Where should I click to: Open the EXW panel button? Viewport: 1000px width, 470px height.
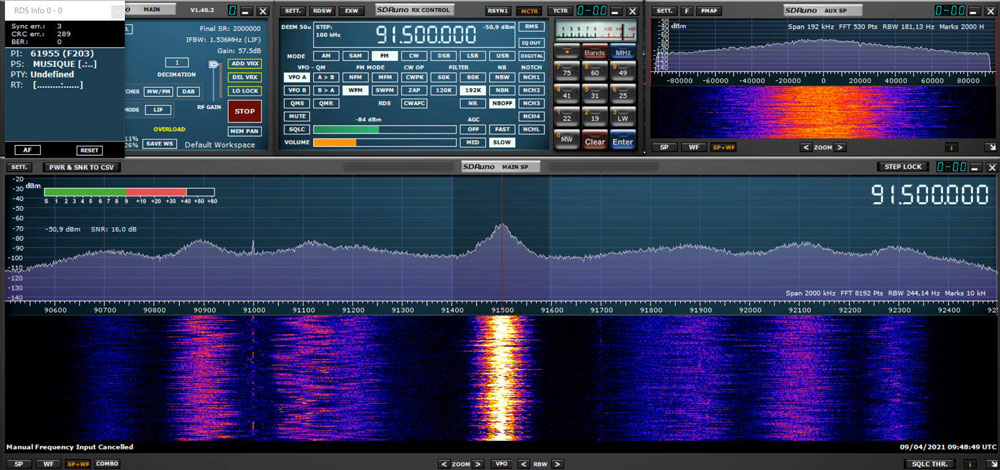click(351, 11)
